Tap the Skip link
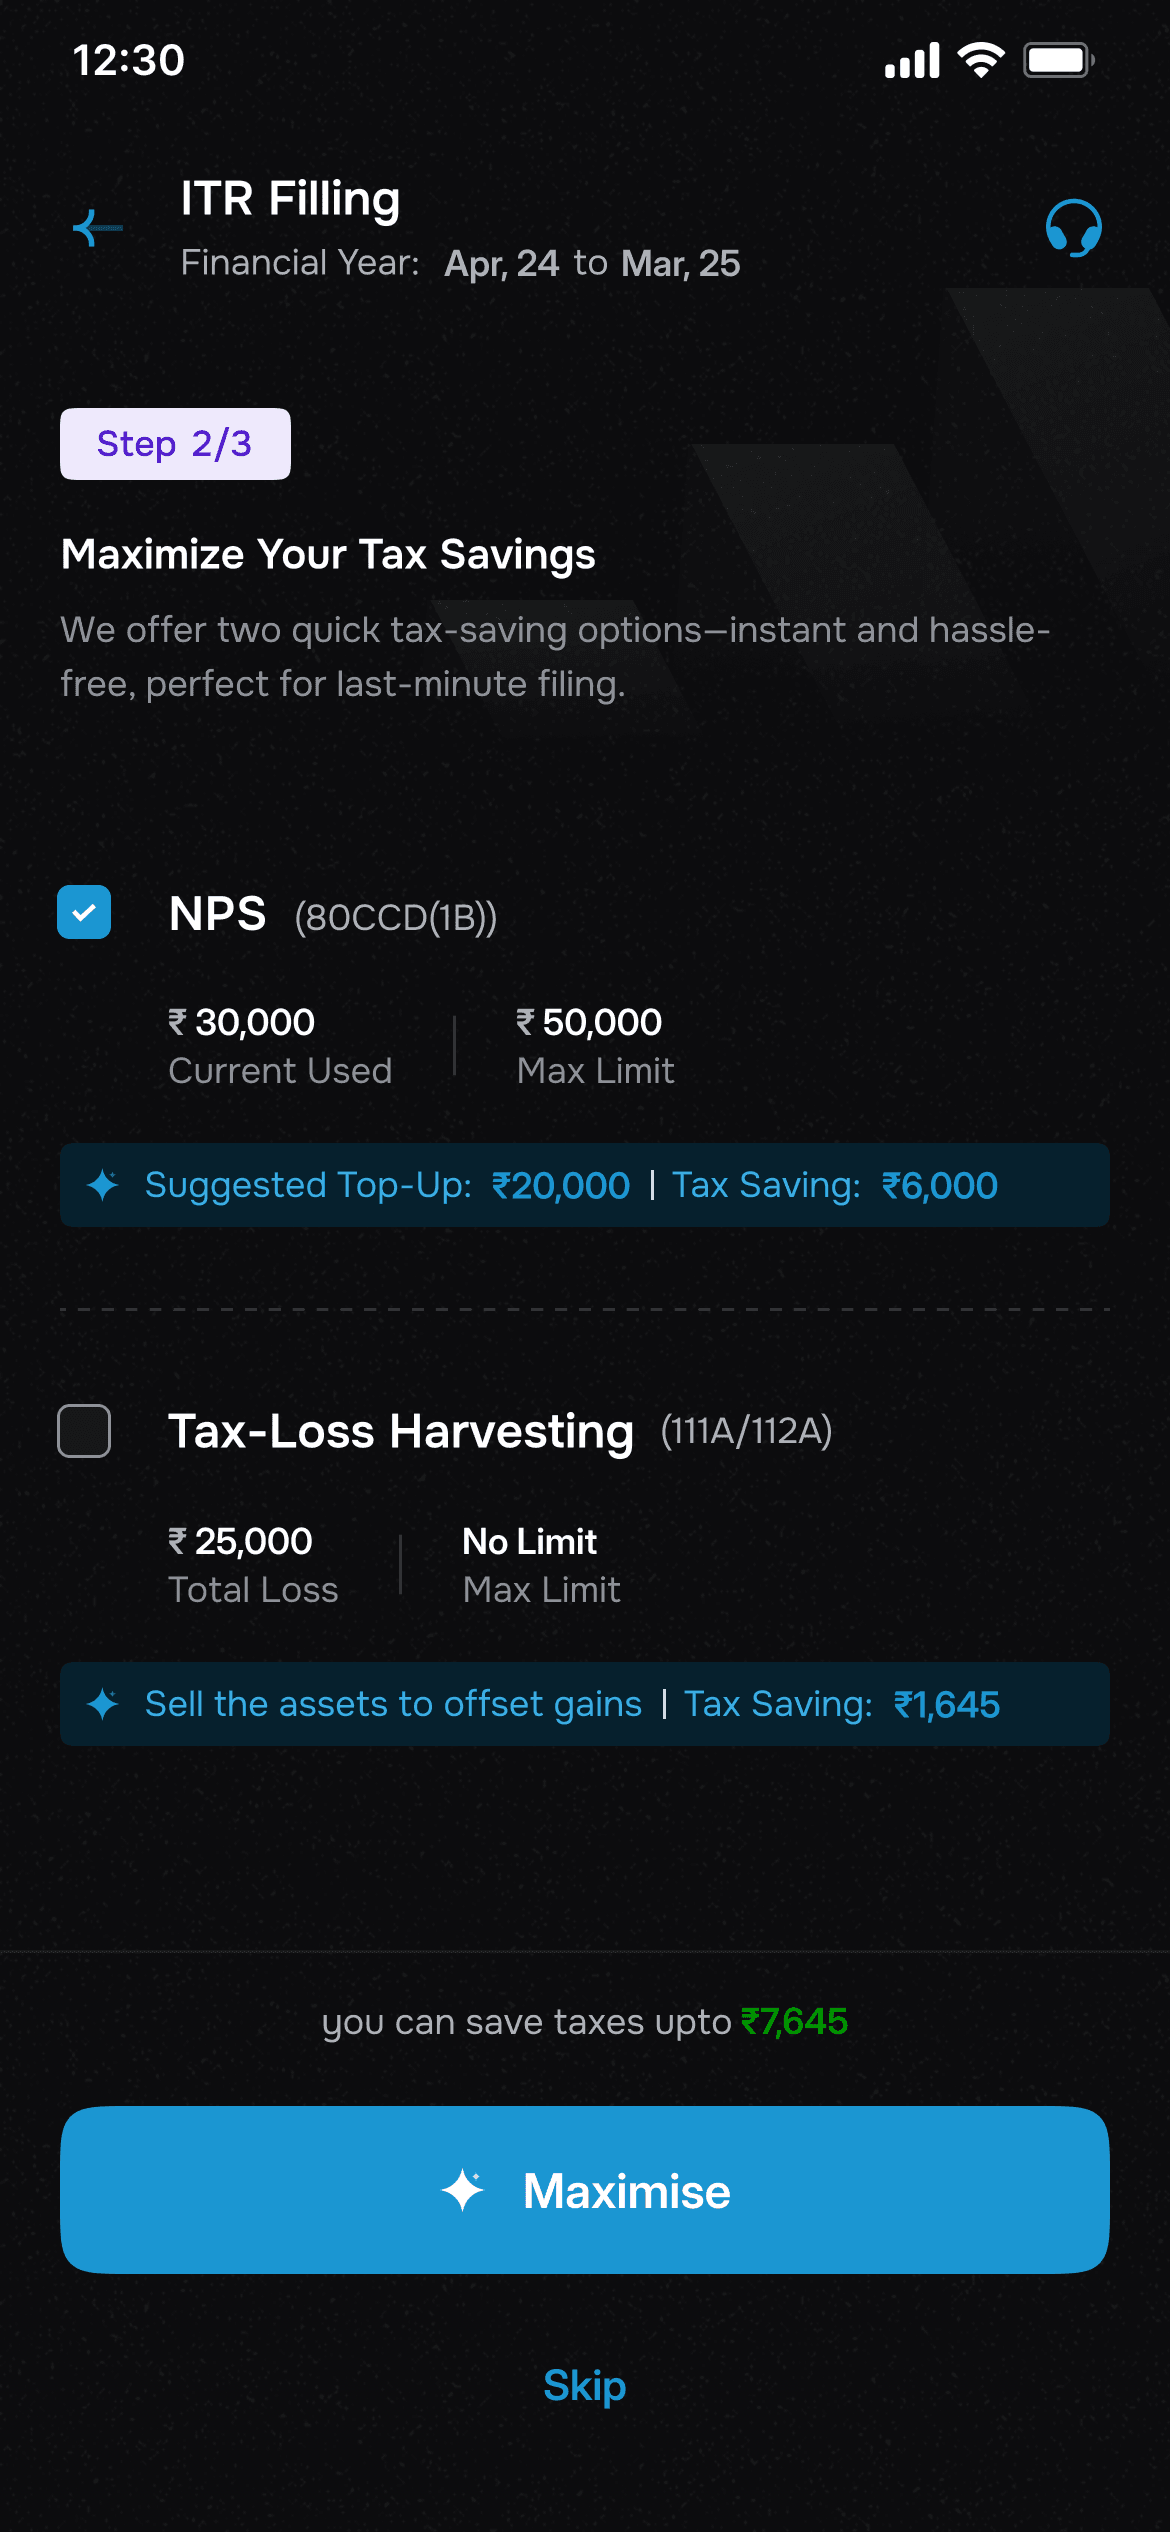The image size is (1170, 2532). (x=585, y=2386)
